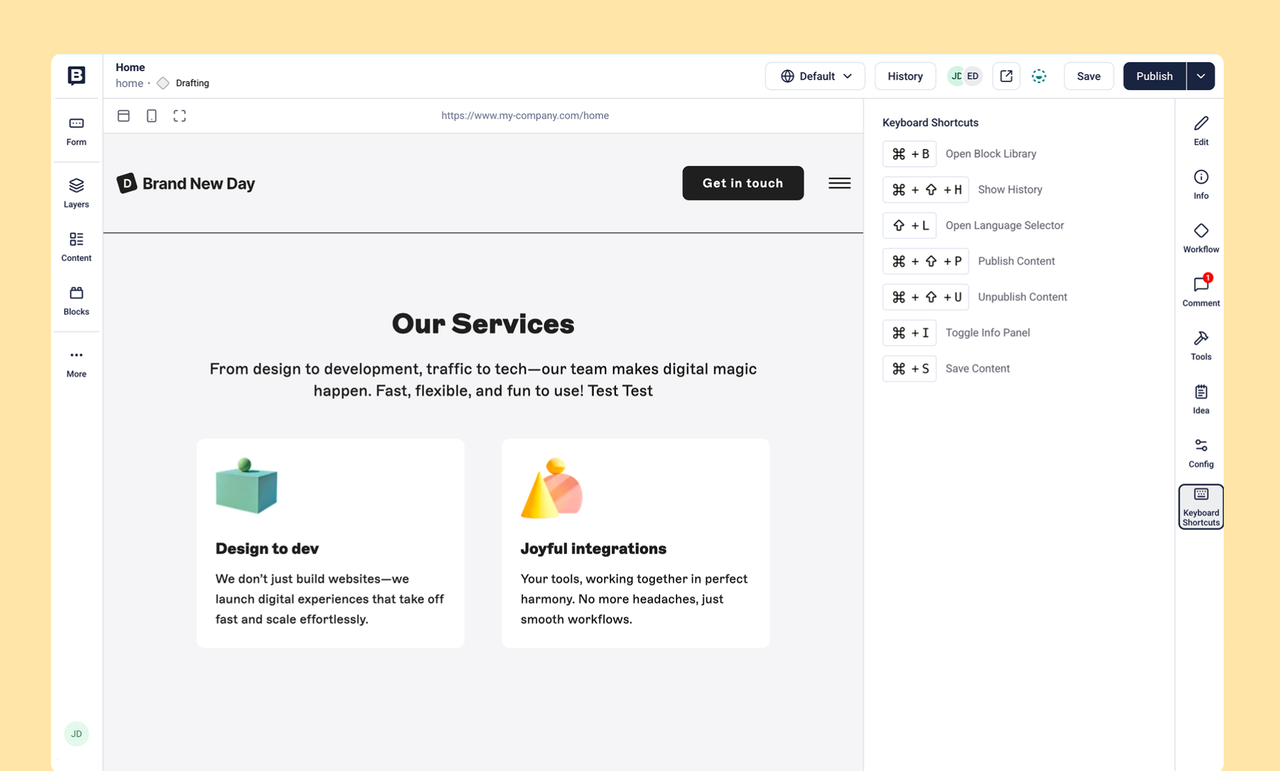Click the Show History shortcut row
This screenshot has width=1280, height=771.
point(963,190)
